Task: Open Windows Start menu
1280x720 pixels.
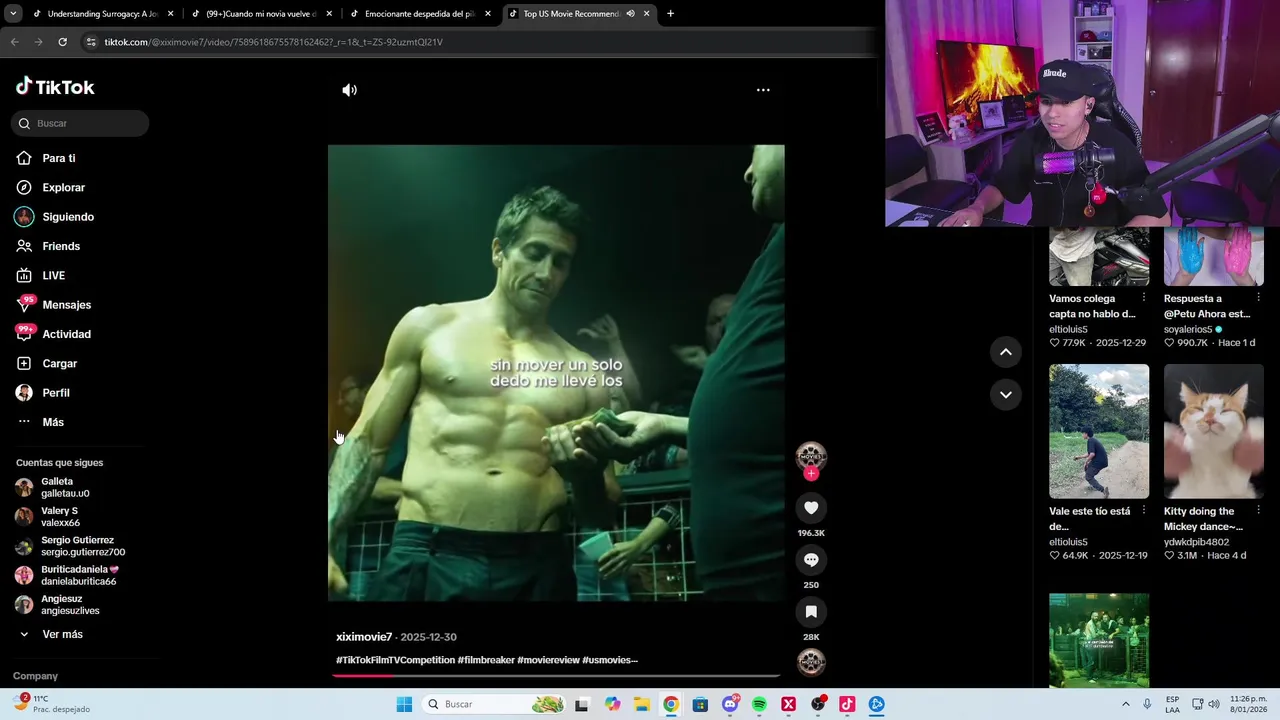Action: (x=404, y=704)
